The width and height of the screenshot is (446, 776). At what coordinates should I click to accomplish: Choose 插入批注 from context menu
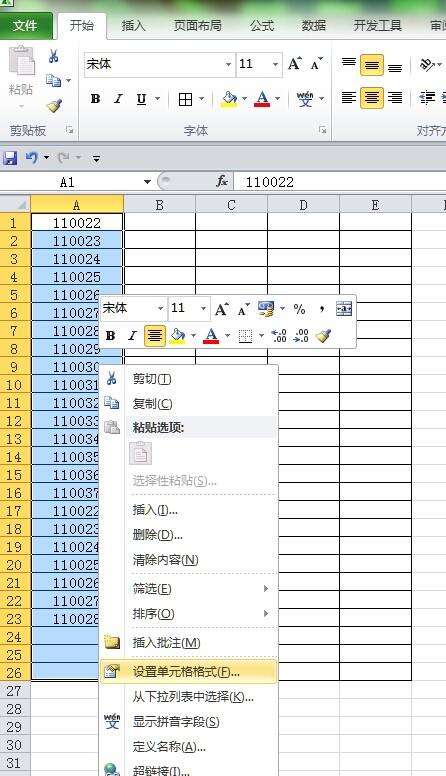(189, 643)
